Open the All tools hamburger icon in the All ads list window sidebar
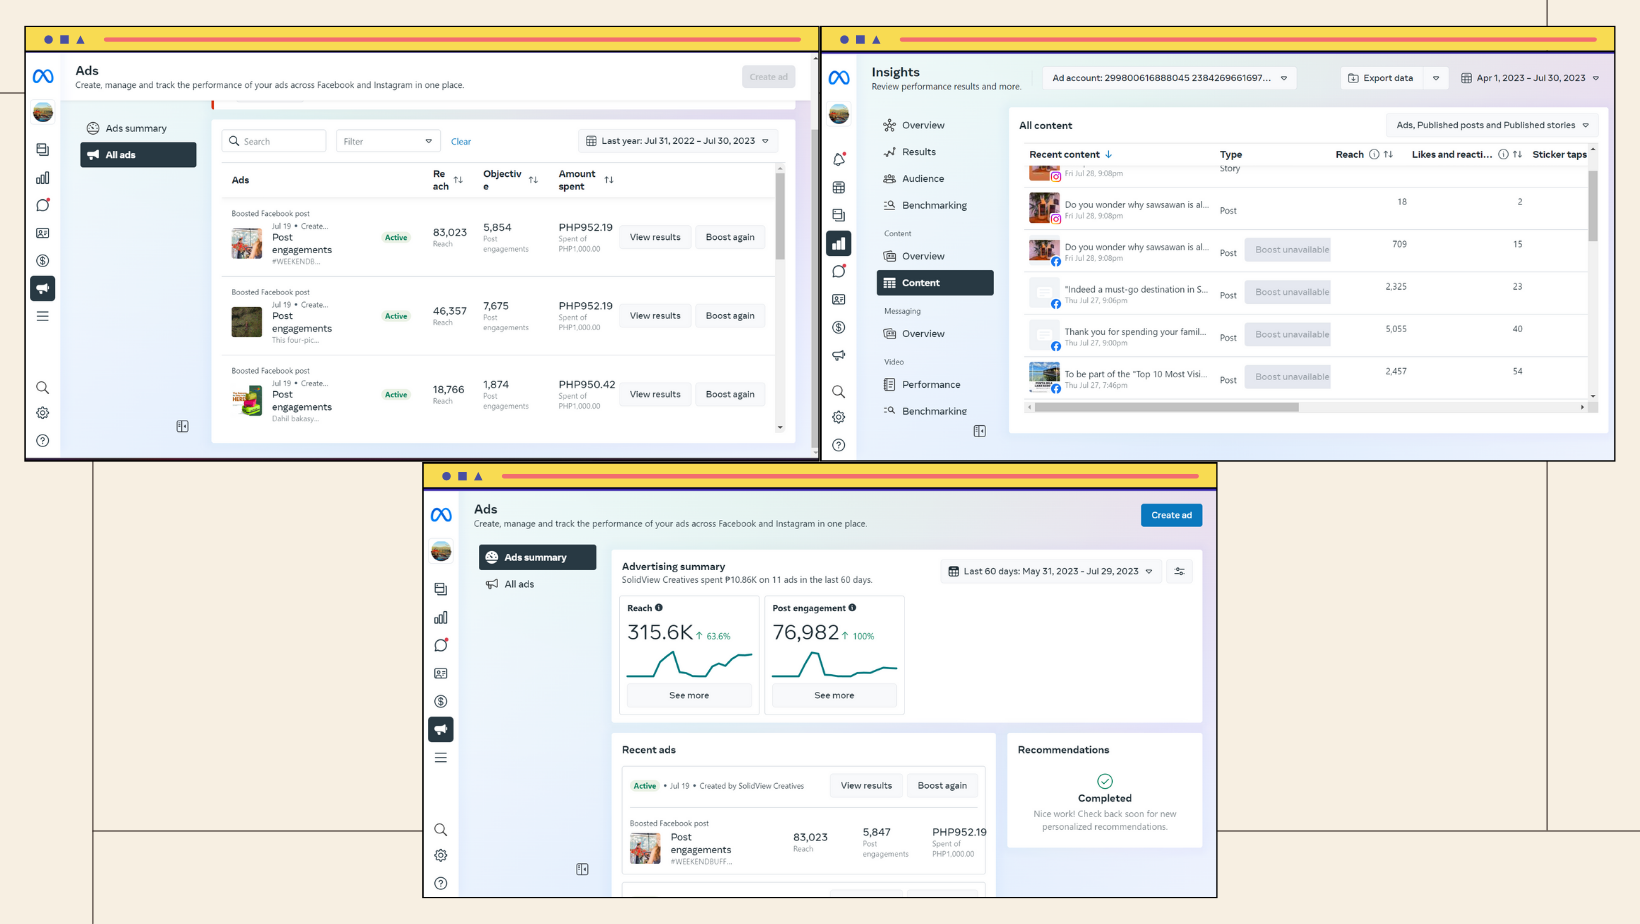Viewport: 1640px width, 924px height. [x=42, y=316]
